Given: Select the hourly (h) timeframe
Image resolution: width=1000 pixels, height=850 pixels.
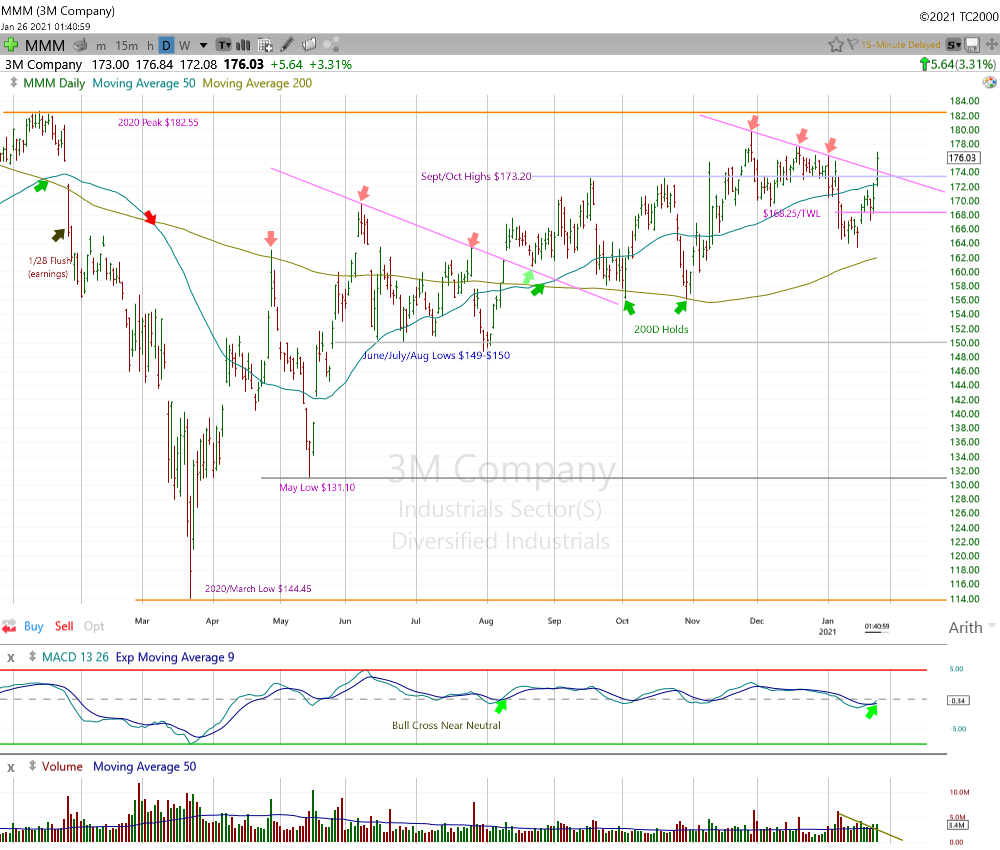Looking at the screenshot, I should coord(150,46).
